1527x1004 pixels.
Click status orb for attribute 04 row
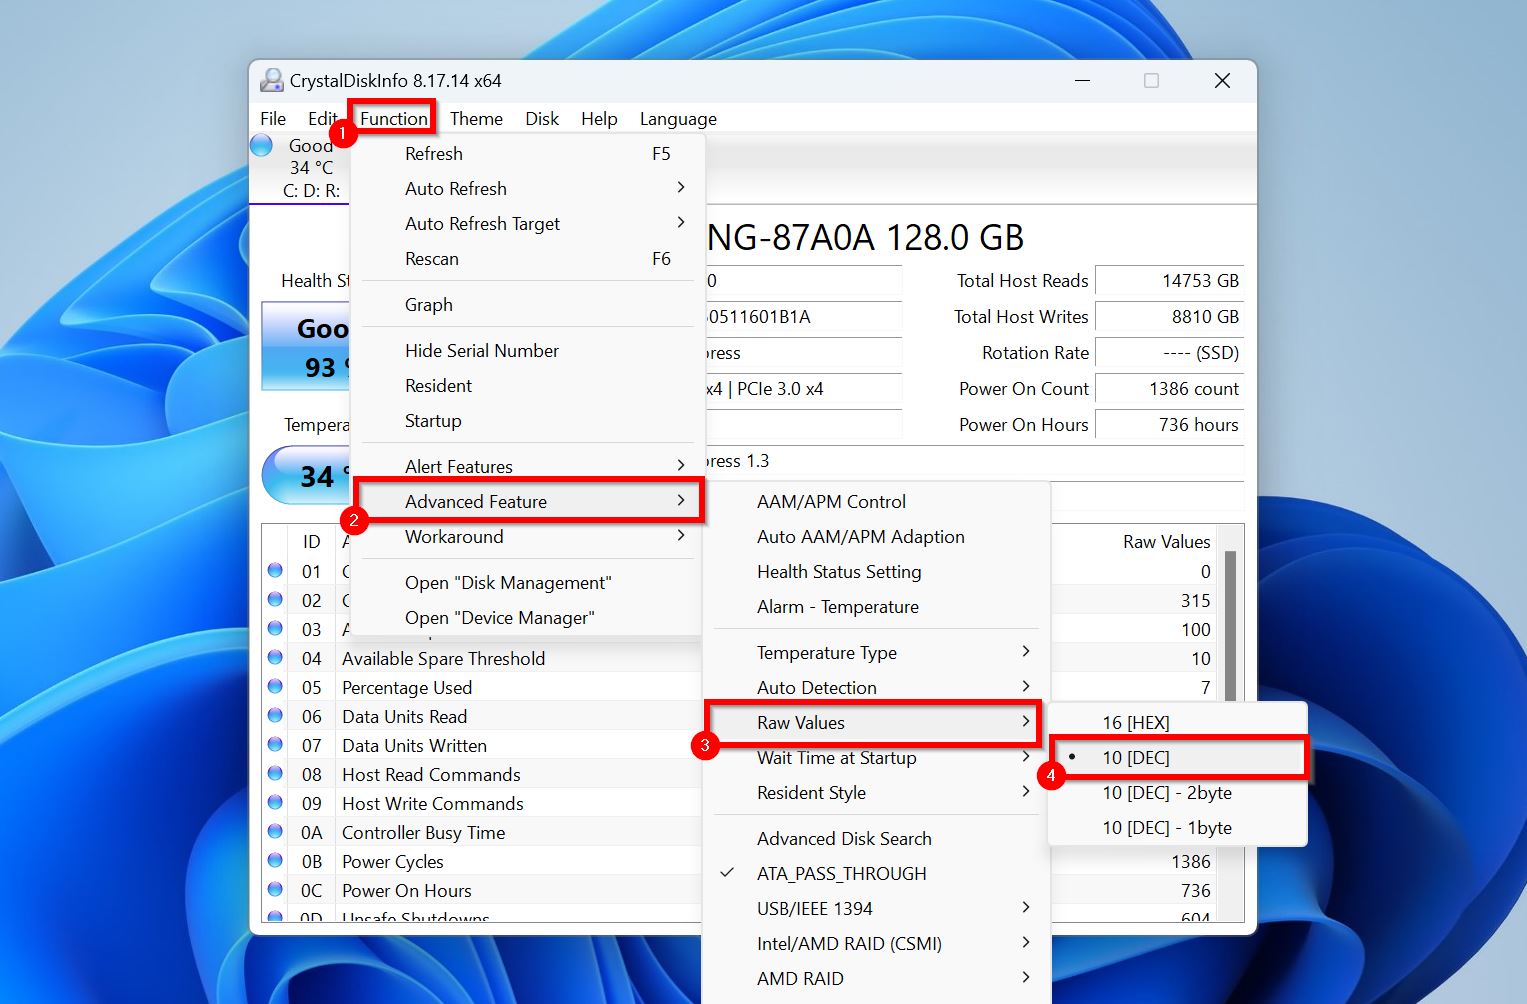(275, 658)
